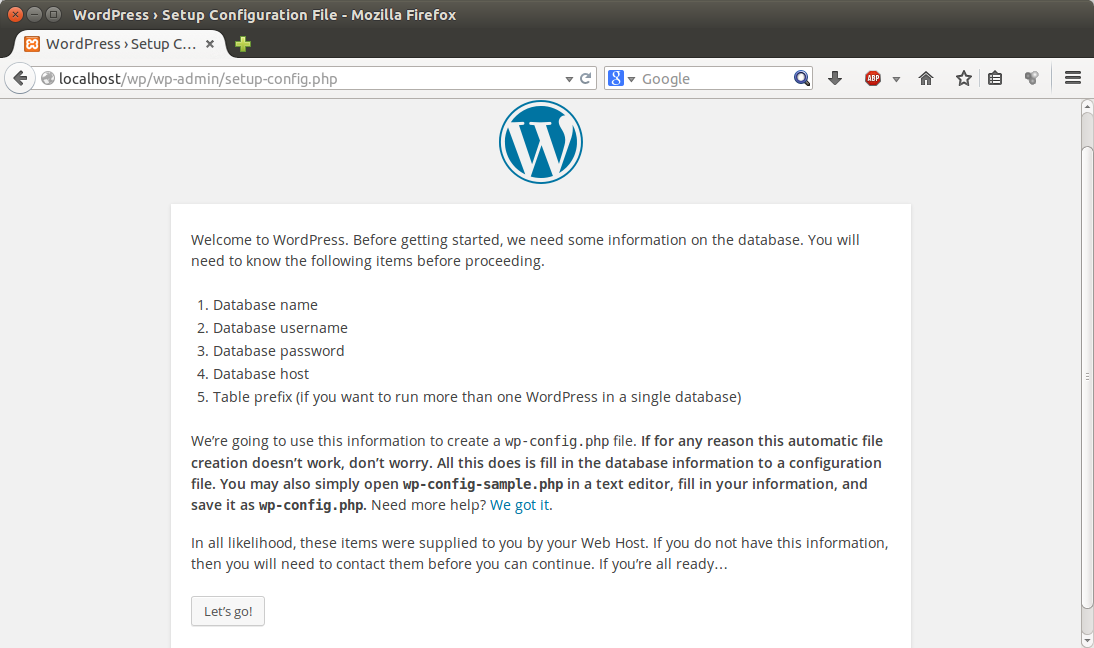Go to the Firefox home page icon
Screen dimensions: 1094x648
coord(926,78)
